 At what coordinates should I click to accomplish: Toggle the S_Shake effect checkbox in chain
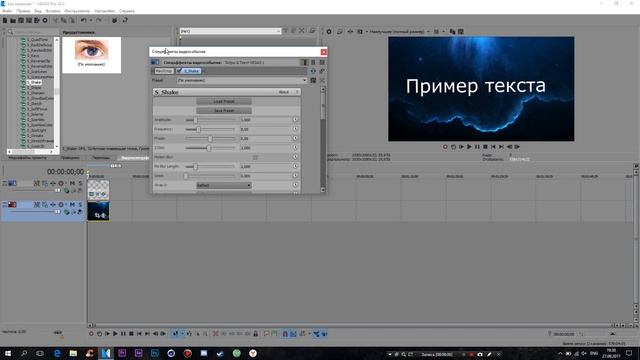[179, 71]
